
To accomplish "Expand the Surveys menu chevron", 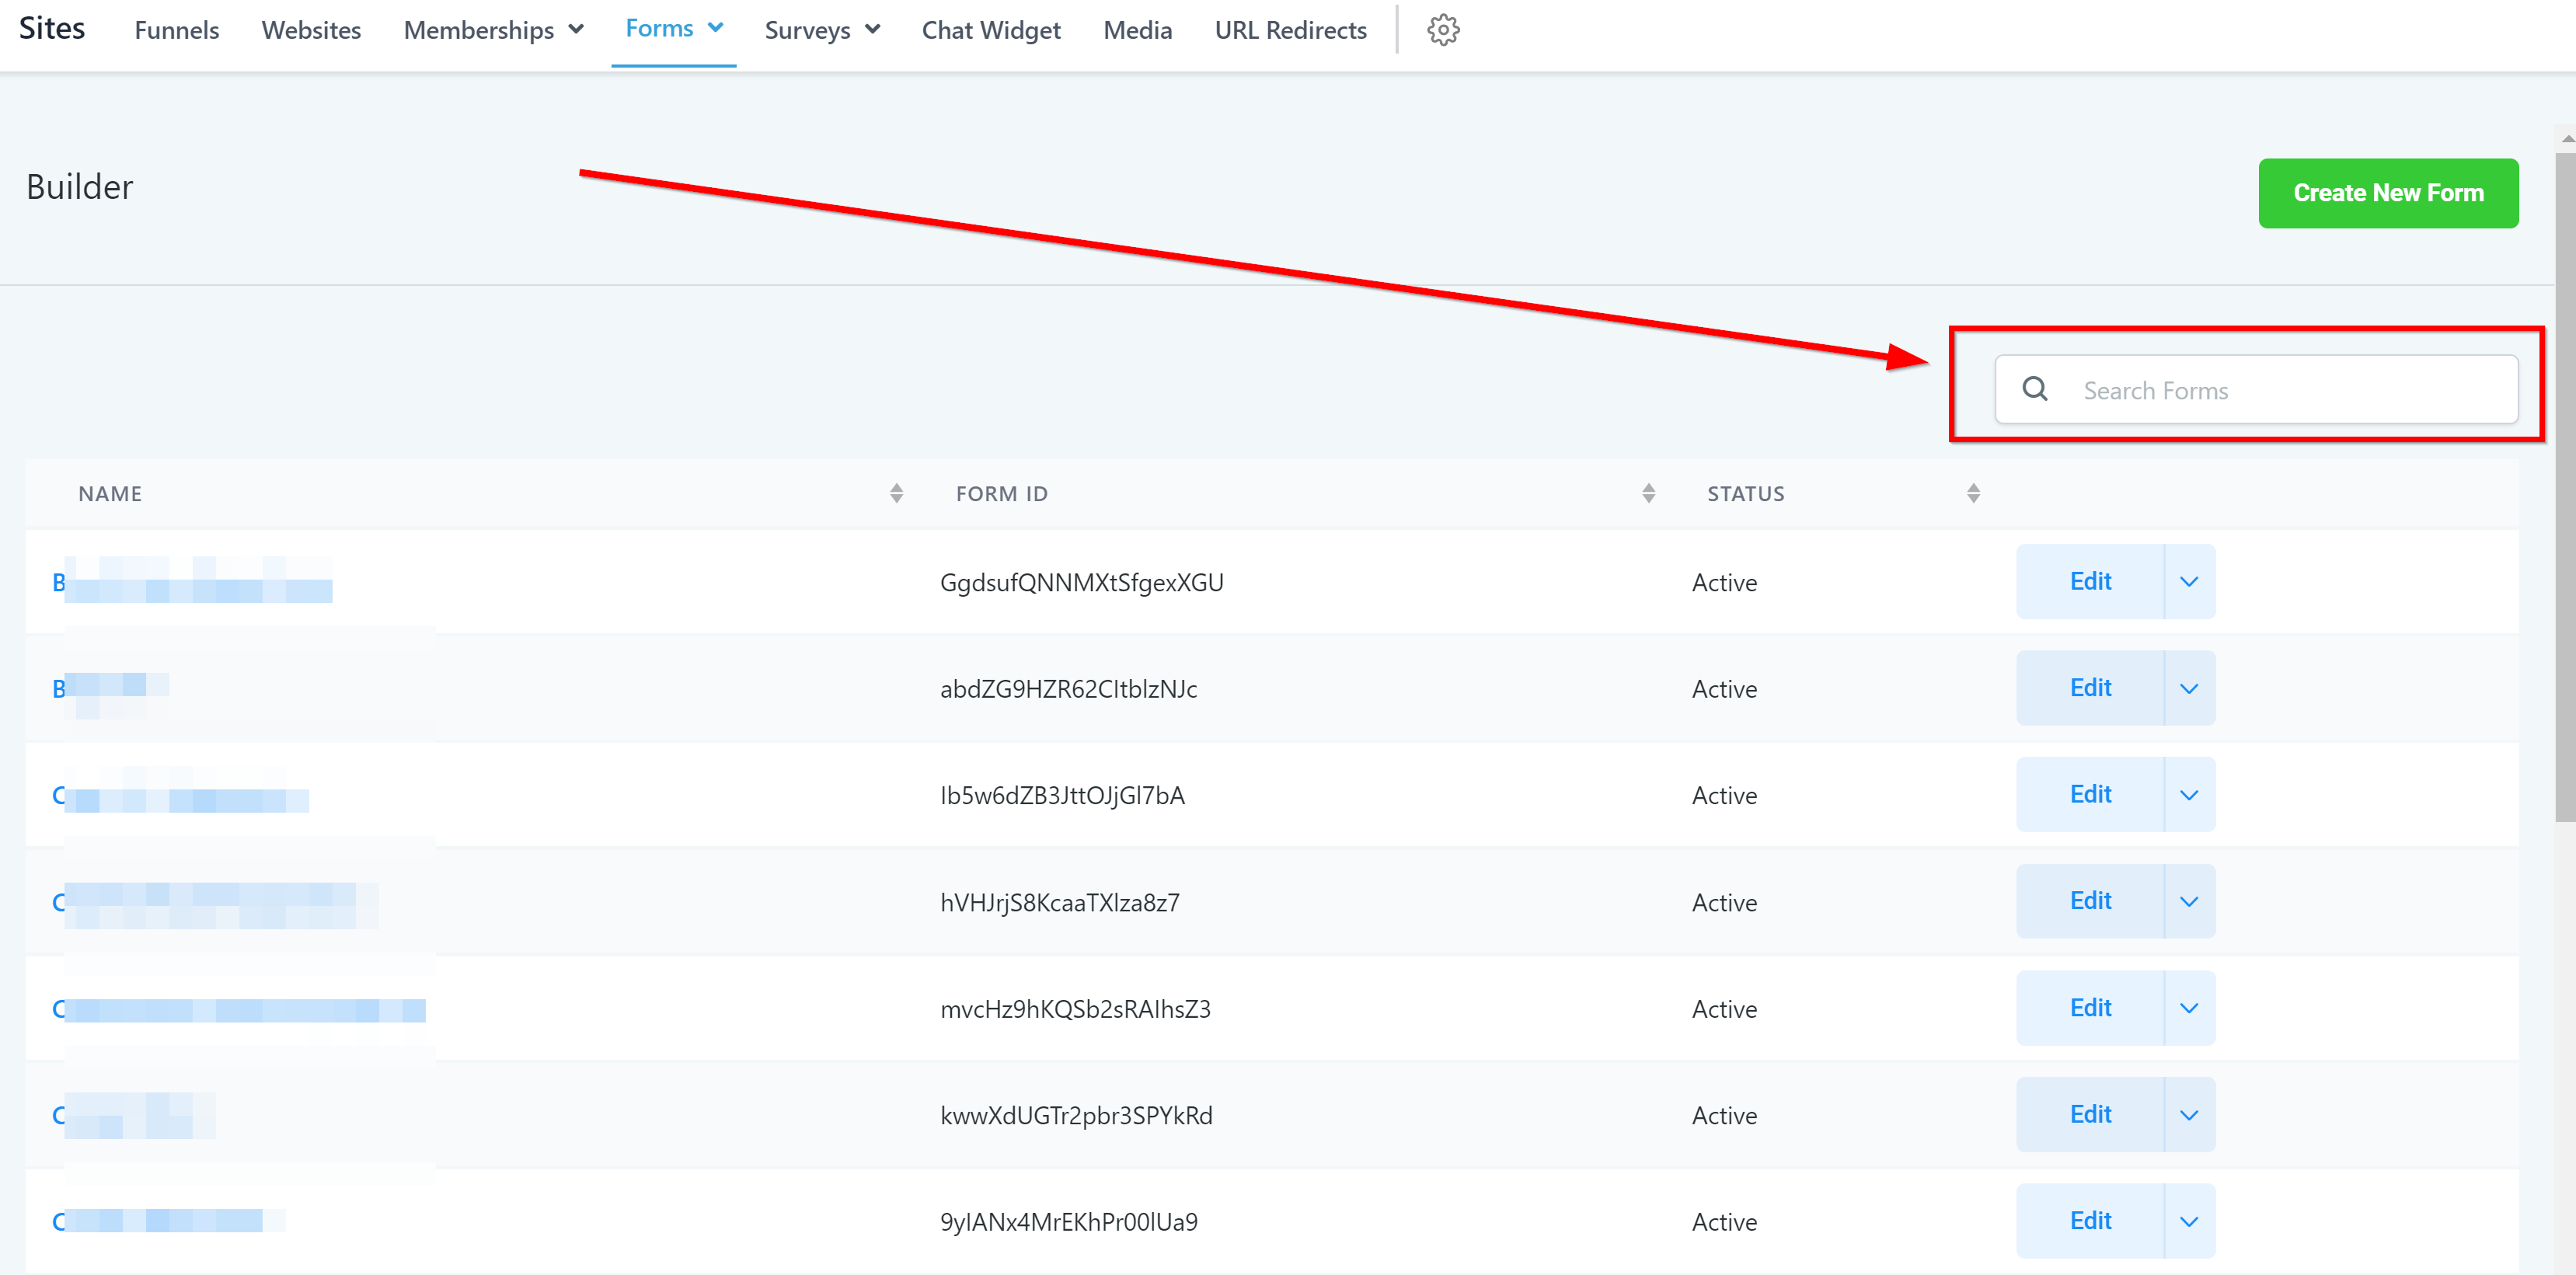I will point(872,30).
